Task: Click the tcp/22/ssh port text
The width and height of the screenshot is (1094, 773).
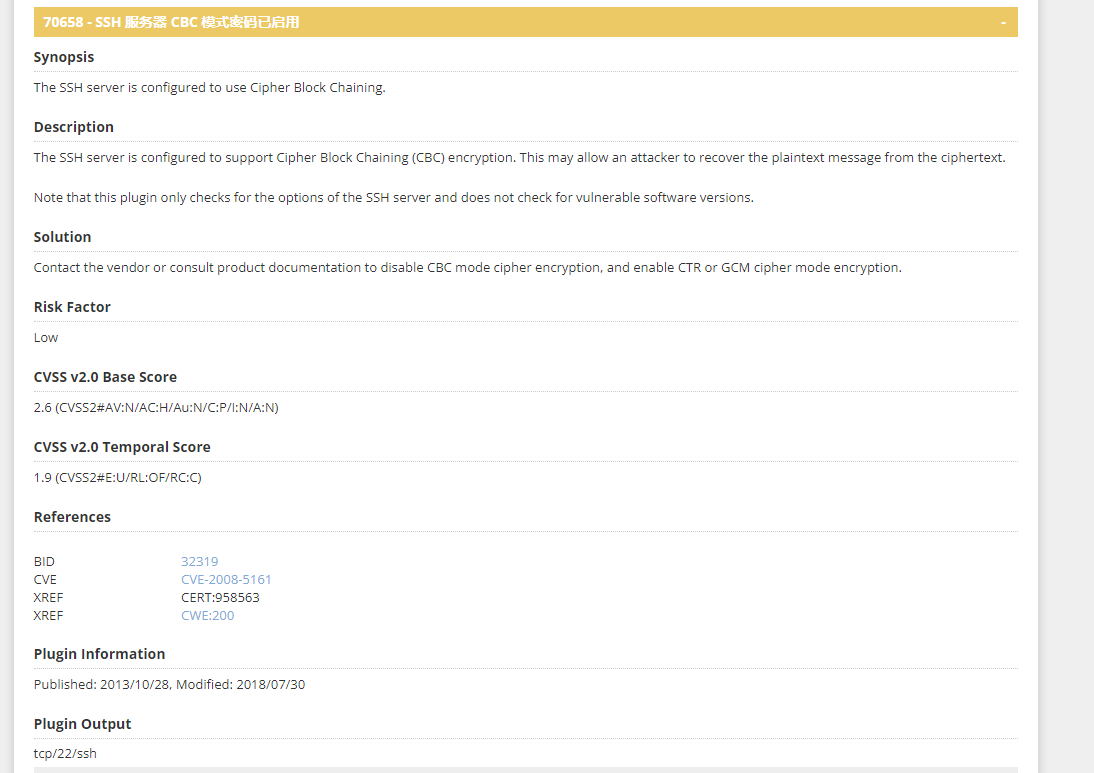Action: [65, 754]
